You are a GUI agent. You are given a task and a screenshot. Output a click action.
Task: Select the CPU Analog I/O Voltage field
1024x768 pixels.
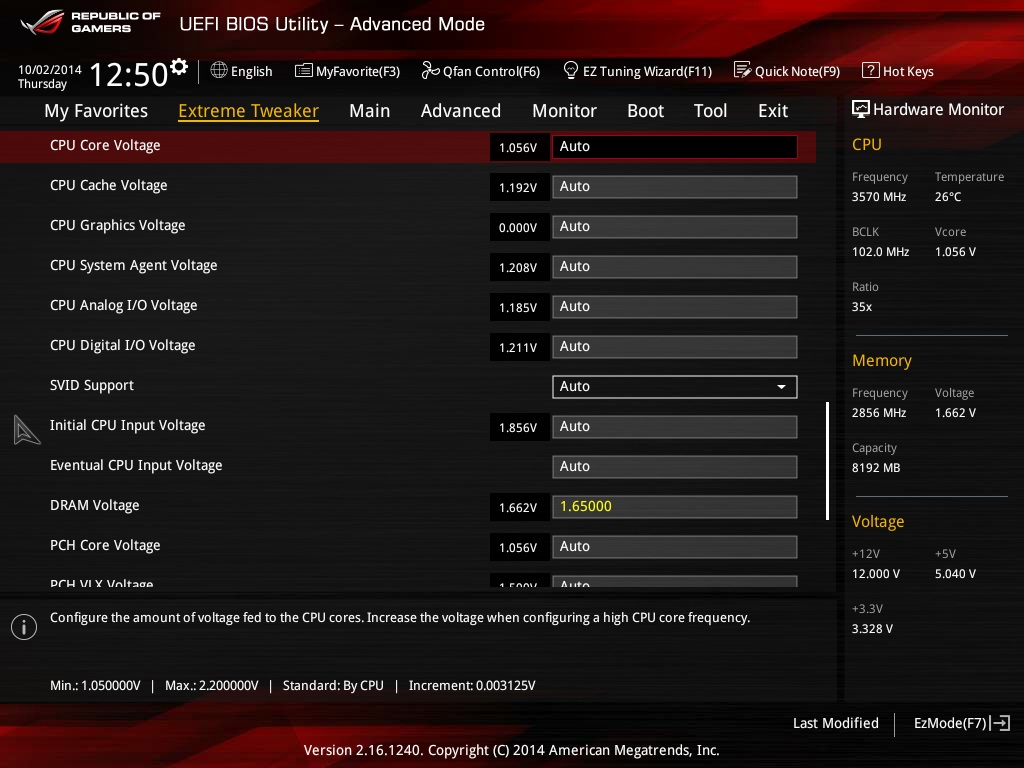675,306
